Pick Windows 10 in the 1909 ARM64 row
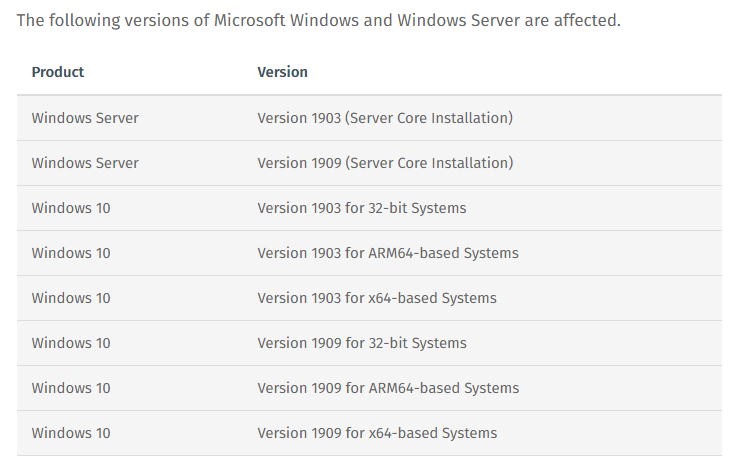Screen dimensions: 746x472 click(x=71, y=388)
